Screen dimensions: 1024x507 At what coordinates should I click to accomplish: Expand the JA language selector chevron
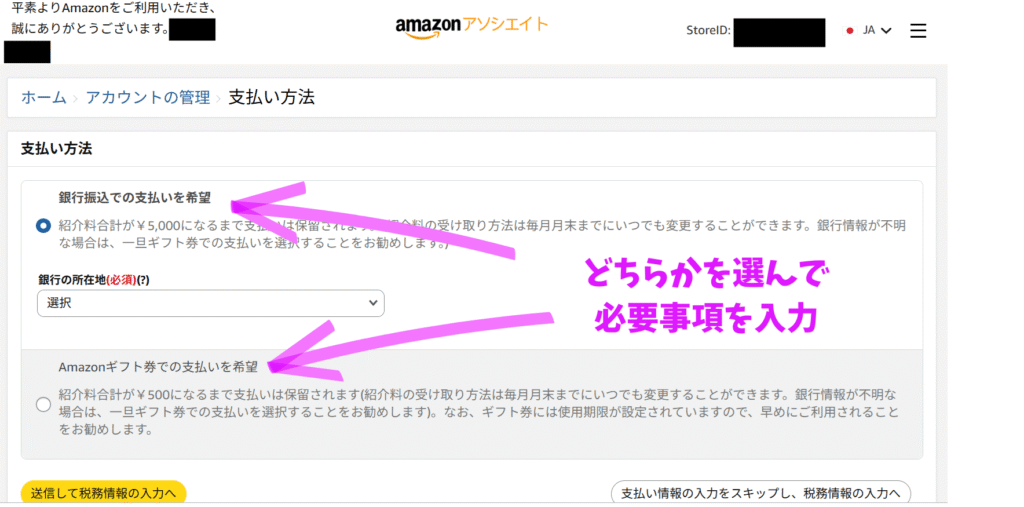click(886, 31)
